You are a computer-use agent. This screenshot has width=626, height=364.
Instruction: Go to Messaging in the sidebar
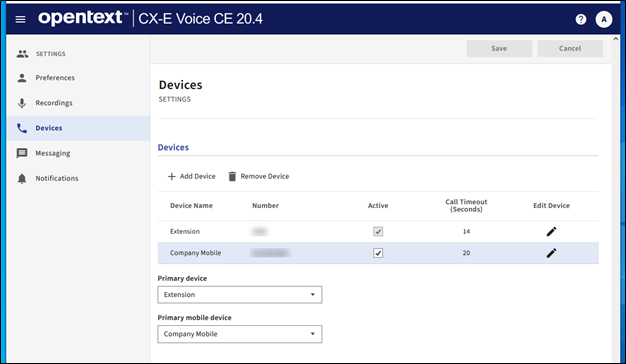coord(53,153)
